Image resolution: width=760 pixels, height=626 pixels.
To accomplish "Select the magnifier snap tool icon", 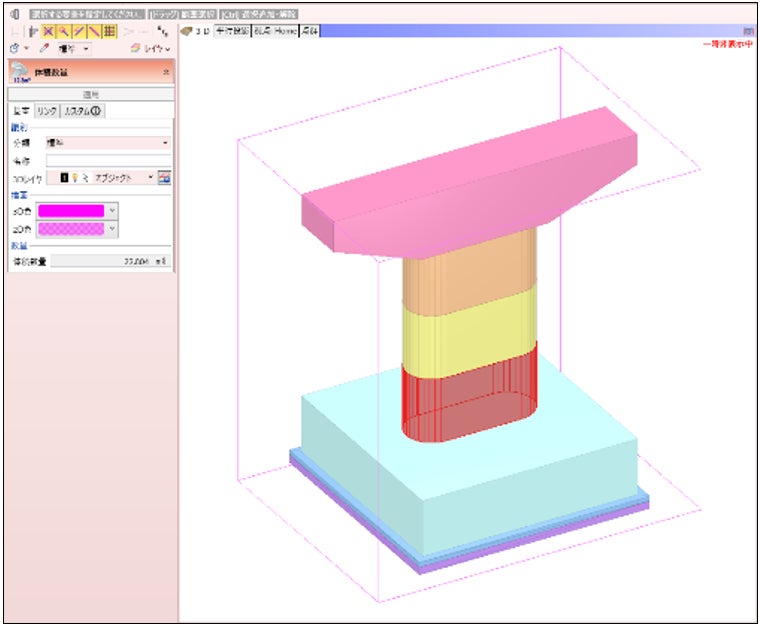I will 61,32.
